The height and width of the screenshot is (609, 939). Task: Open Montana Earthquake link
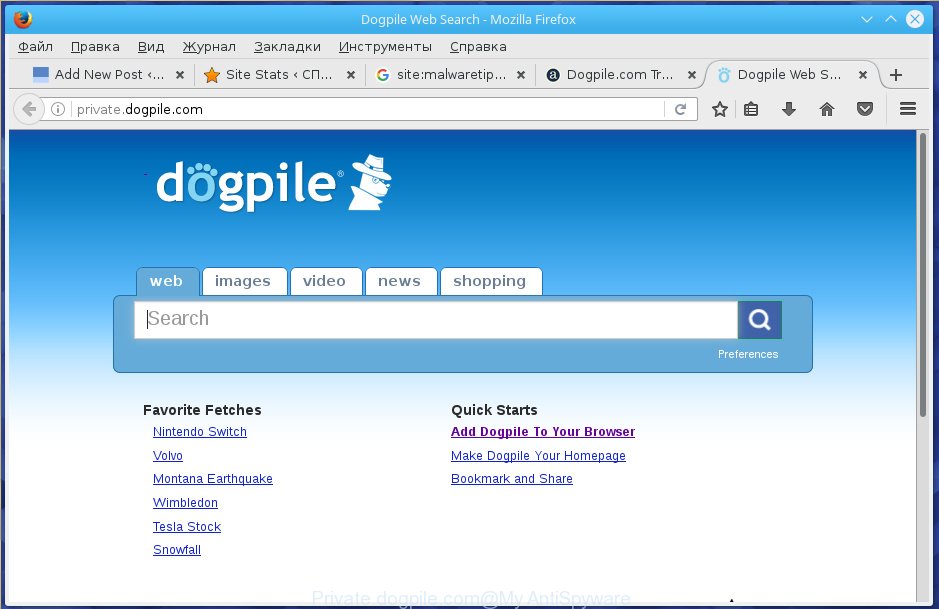click(x=213, y=479)
